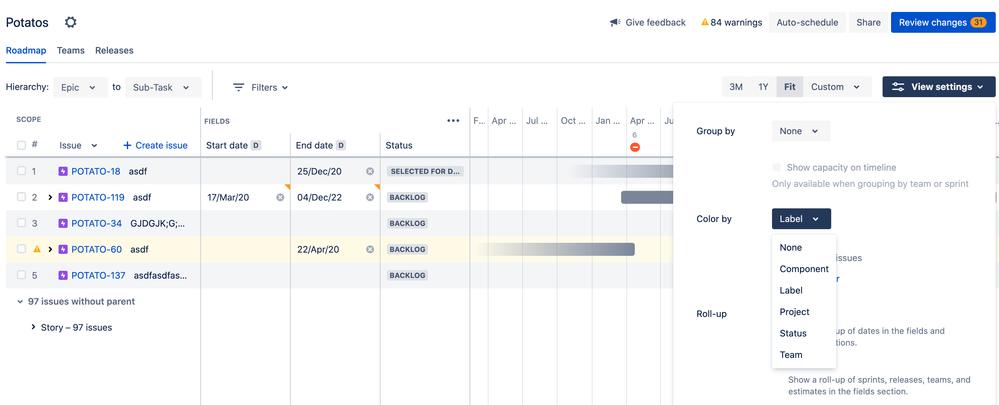Click the plus icon of Create issue
This screenshot has height=405, width=999.
(x=127, y=145)
